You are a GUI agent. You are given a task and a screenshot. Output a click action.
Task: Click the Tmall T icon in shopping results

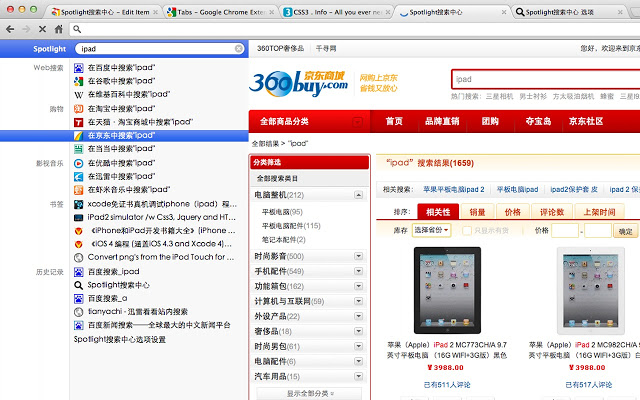78,122
